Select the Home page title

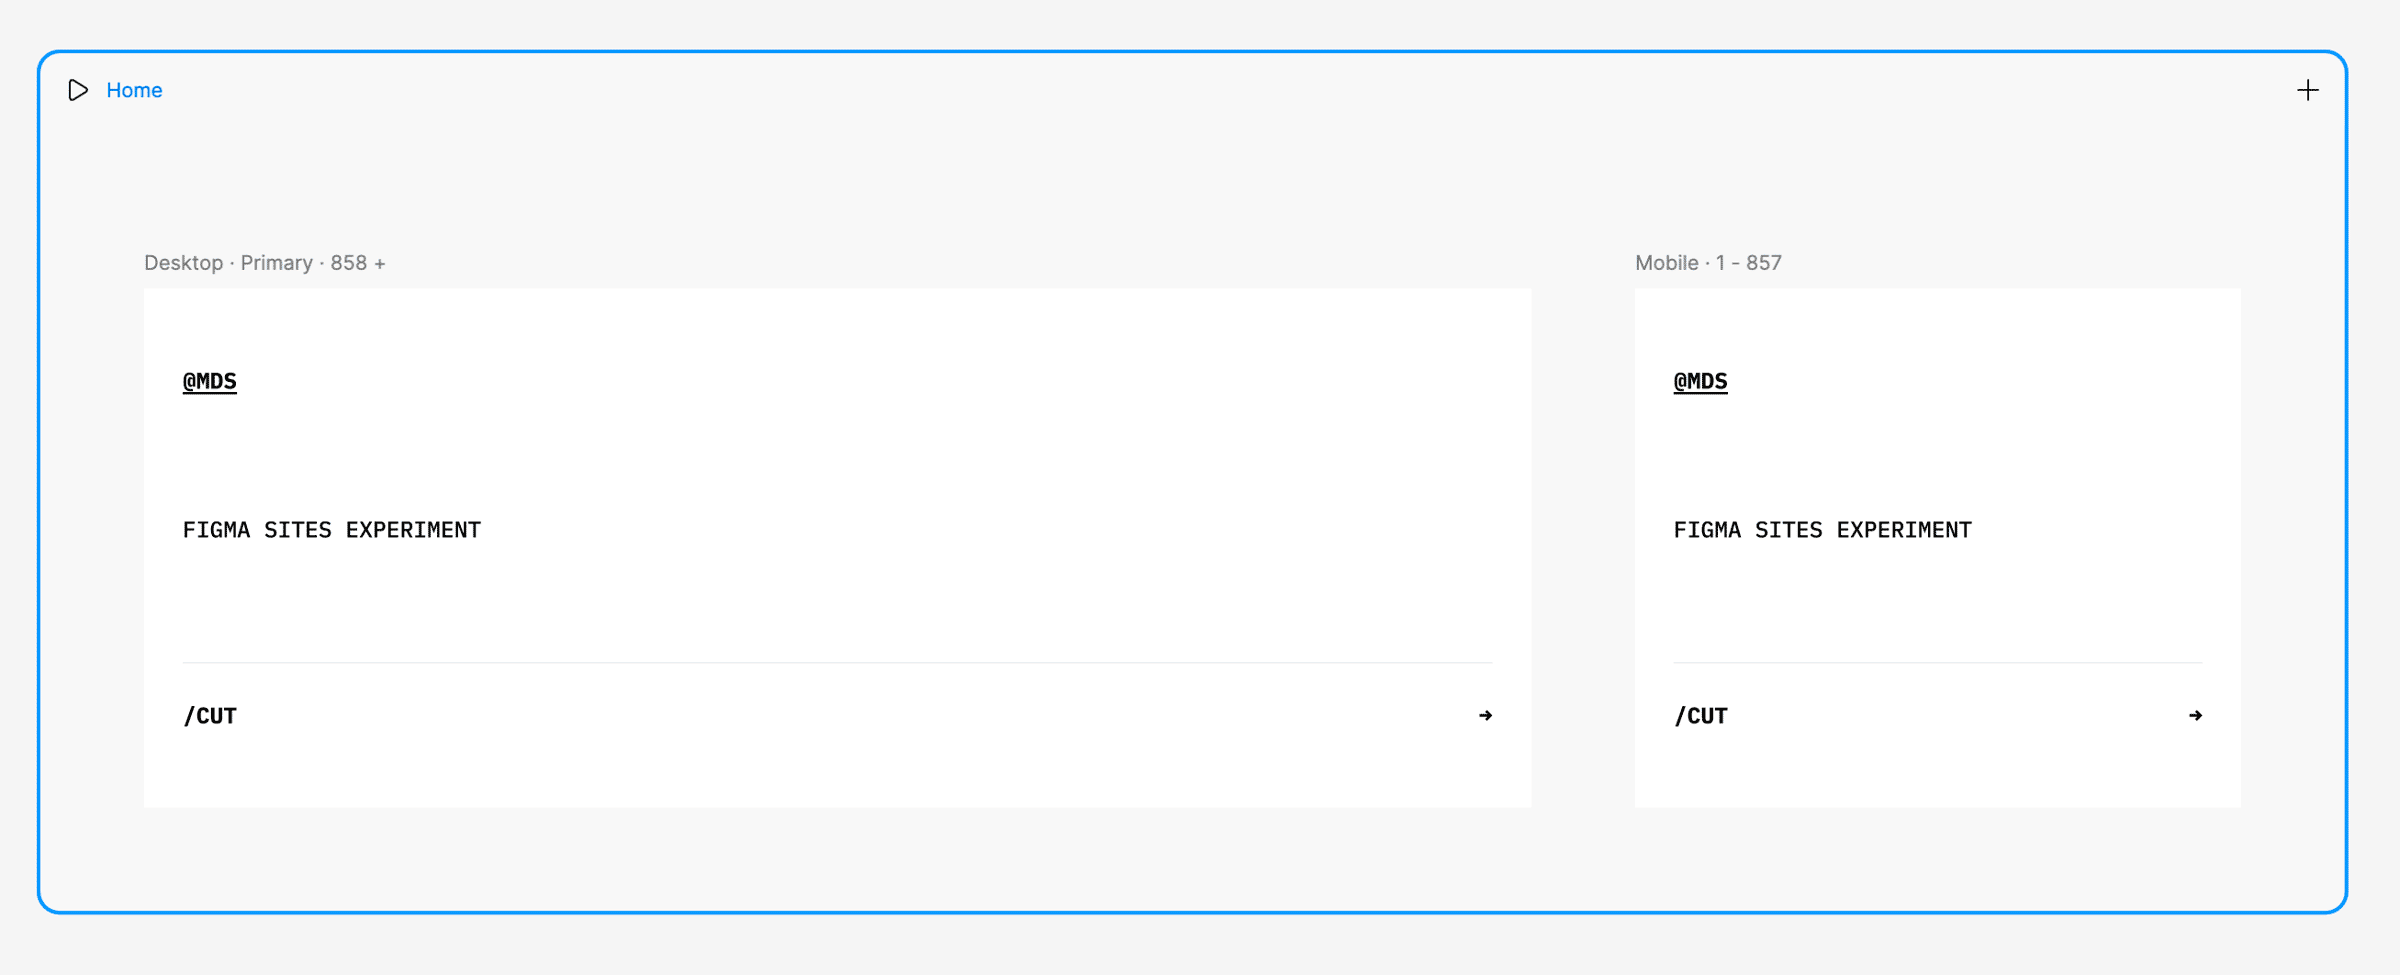pyautogui.click(x=134, y=90)
